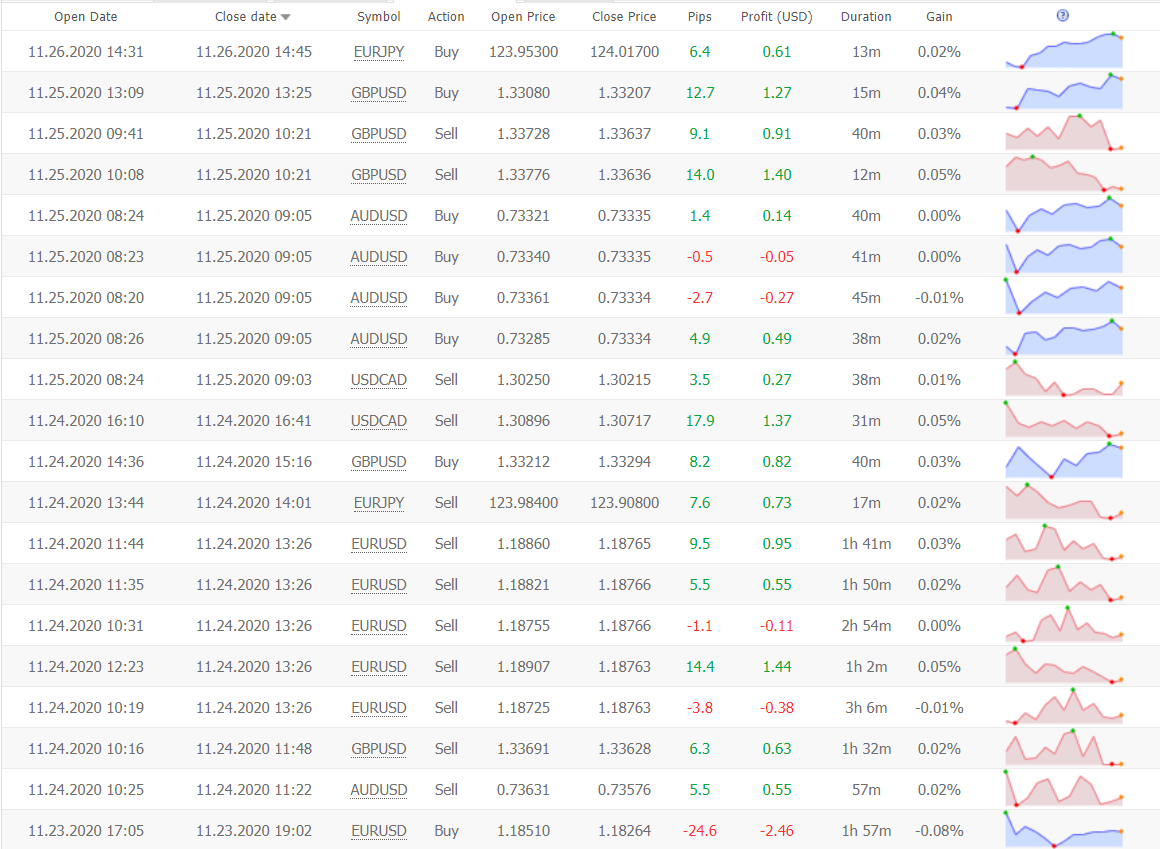Click sparkline chart for GBPUSD trade opened 11.24.2020 14:36
The height and width of the screenshot is (849, 1160).
pyautogui.click(x=1063, y=461)
